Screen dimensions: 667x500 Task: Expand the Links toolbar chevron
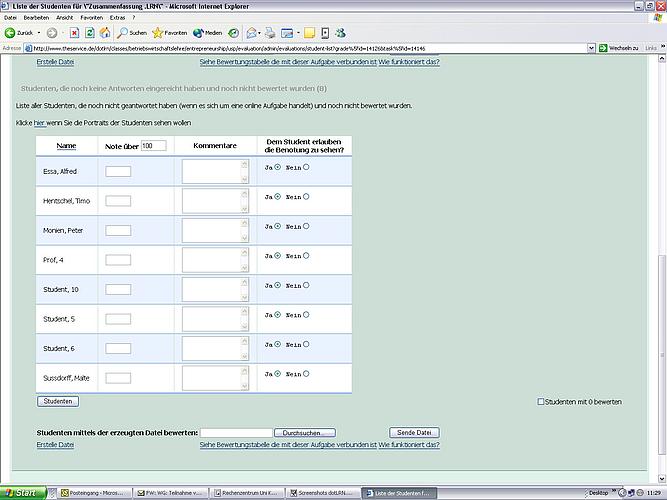663,47
